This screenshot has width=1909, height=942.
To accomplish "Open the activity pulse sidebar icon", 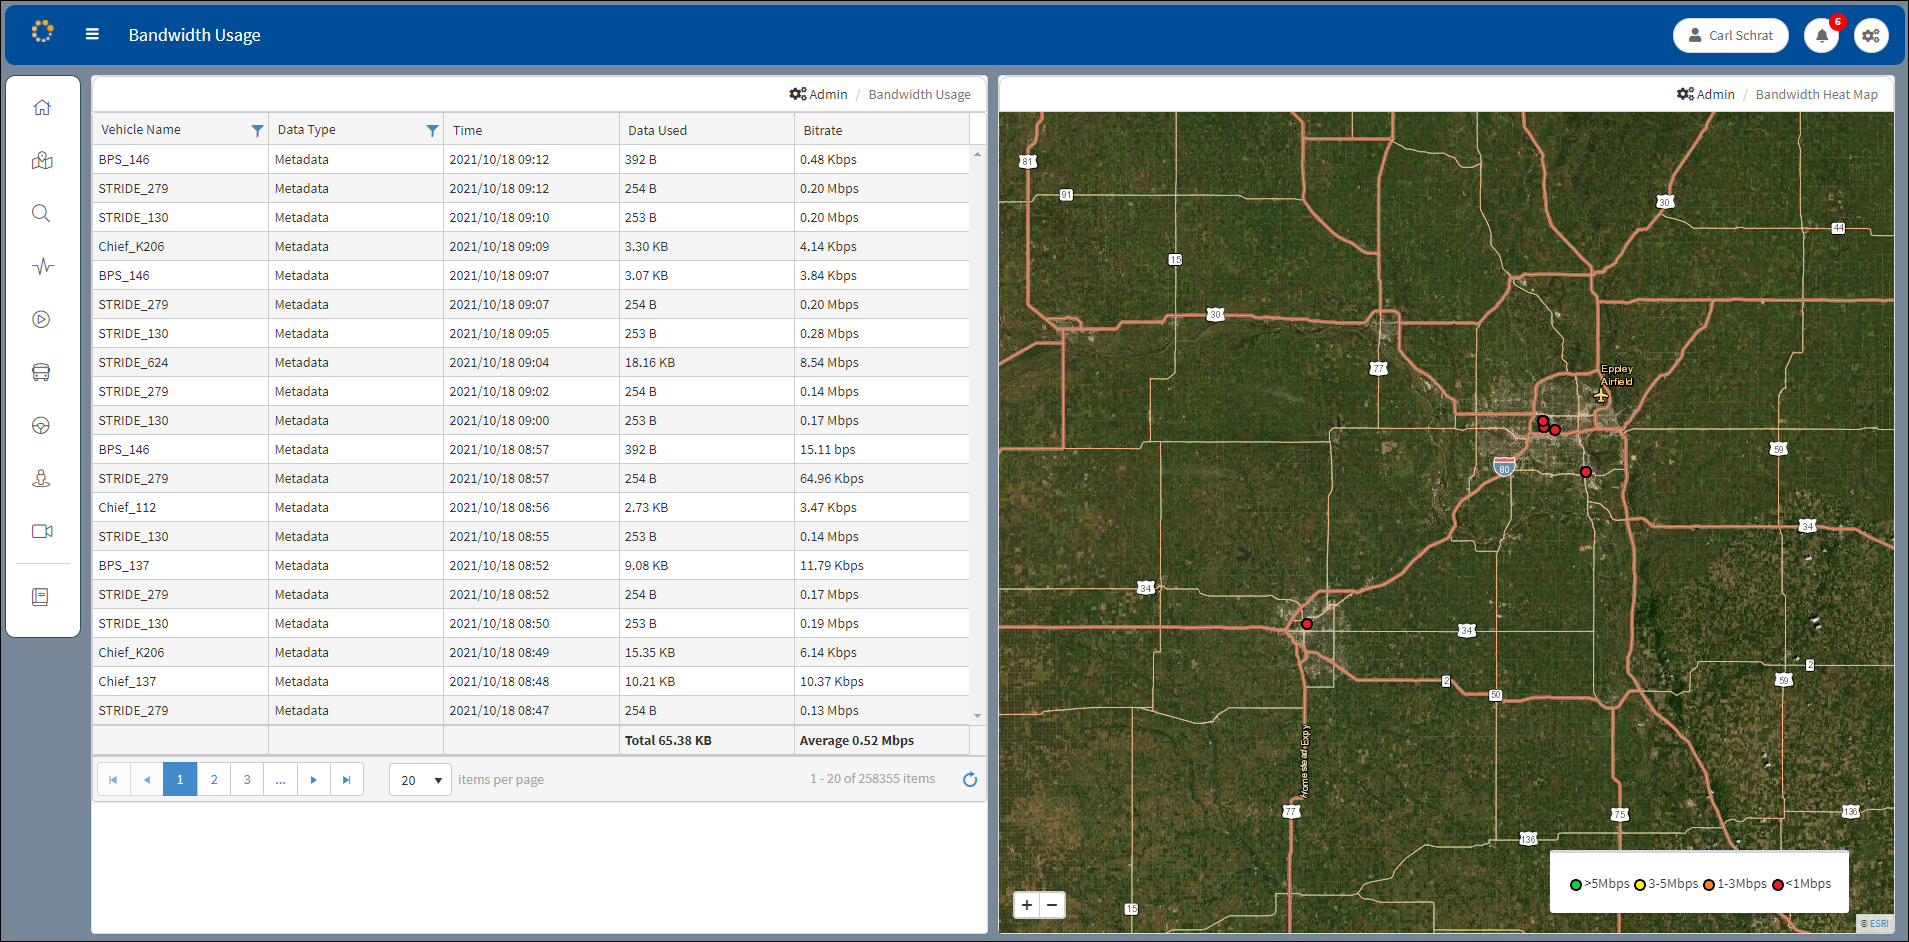I will [x=41, y=266].
